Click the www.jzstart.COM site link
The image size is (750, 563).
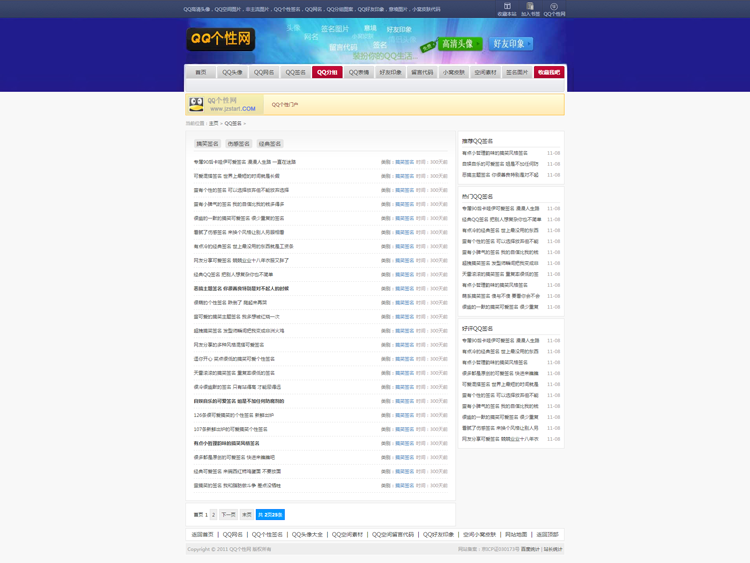point(232,109)
